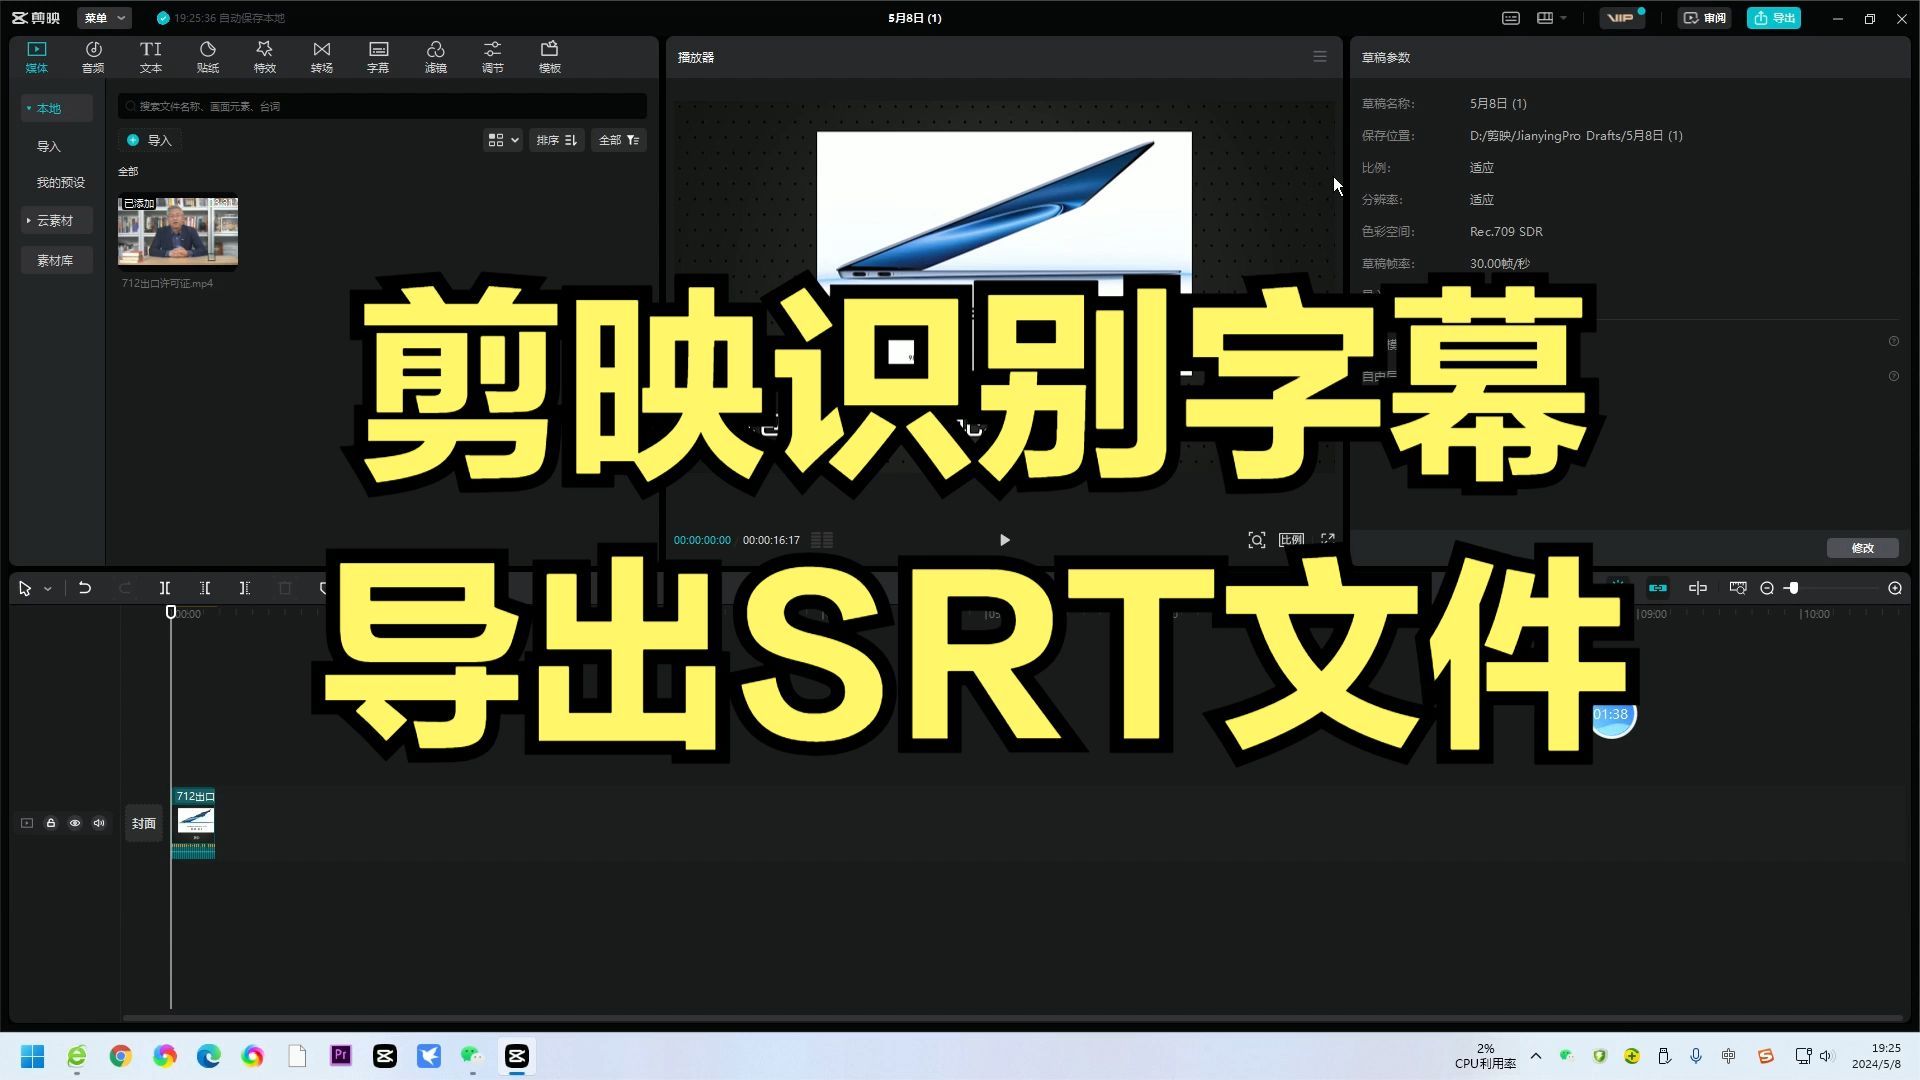Expand the select tool dropdown arrow
Image resolution: width=1920 pixels, height=1080 pixels.
click(x=46, y=588)
